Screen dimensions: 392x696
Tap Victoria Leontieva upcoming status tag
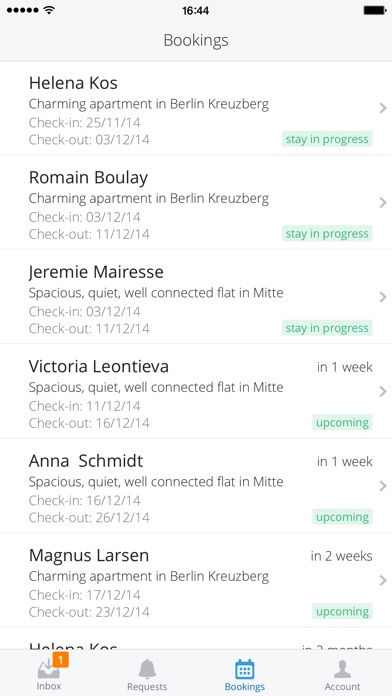[342, 423]
